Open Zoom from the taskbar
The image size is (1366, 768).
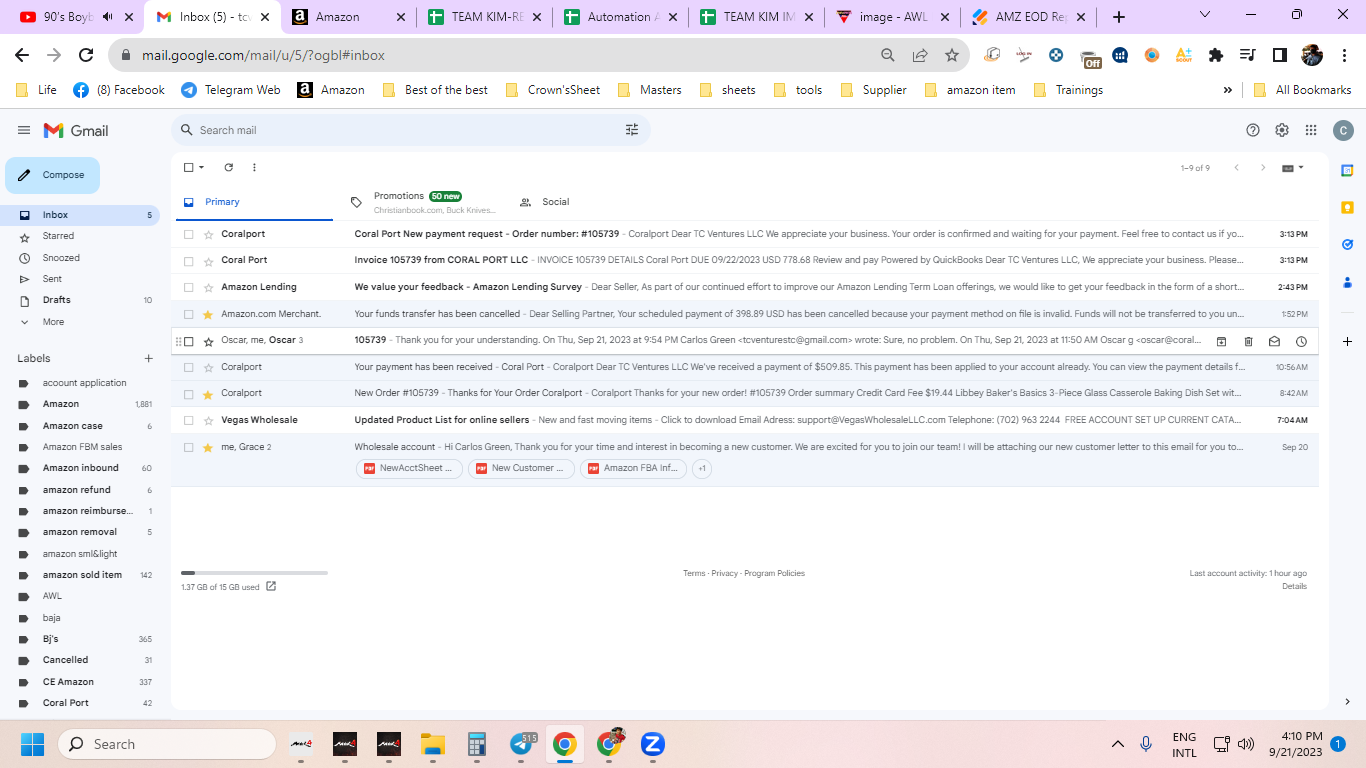click(x=653, y=744)
